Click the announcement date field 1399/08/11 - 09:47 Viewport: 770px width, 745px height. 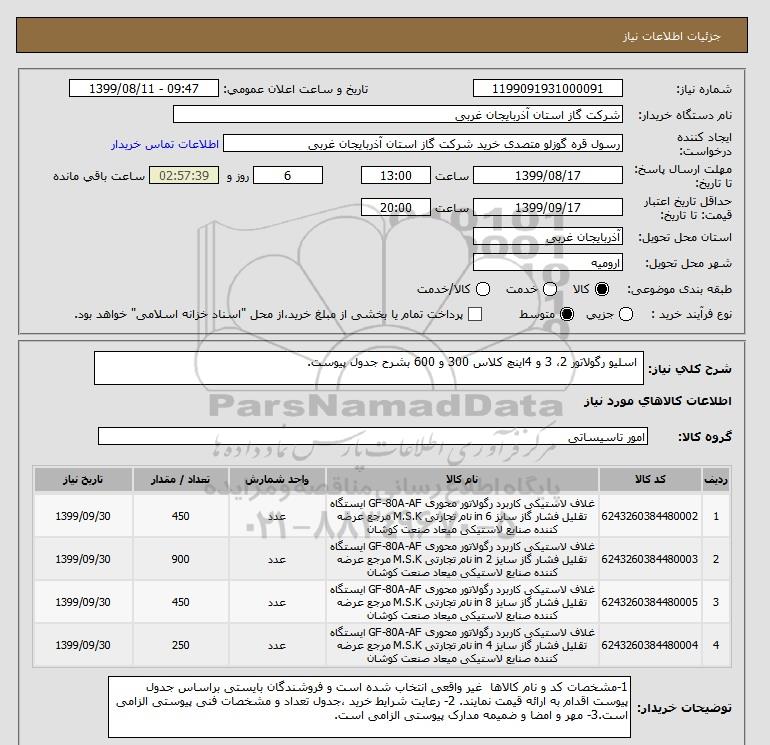pos(143,88)
